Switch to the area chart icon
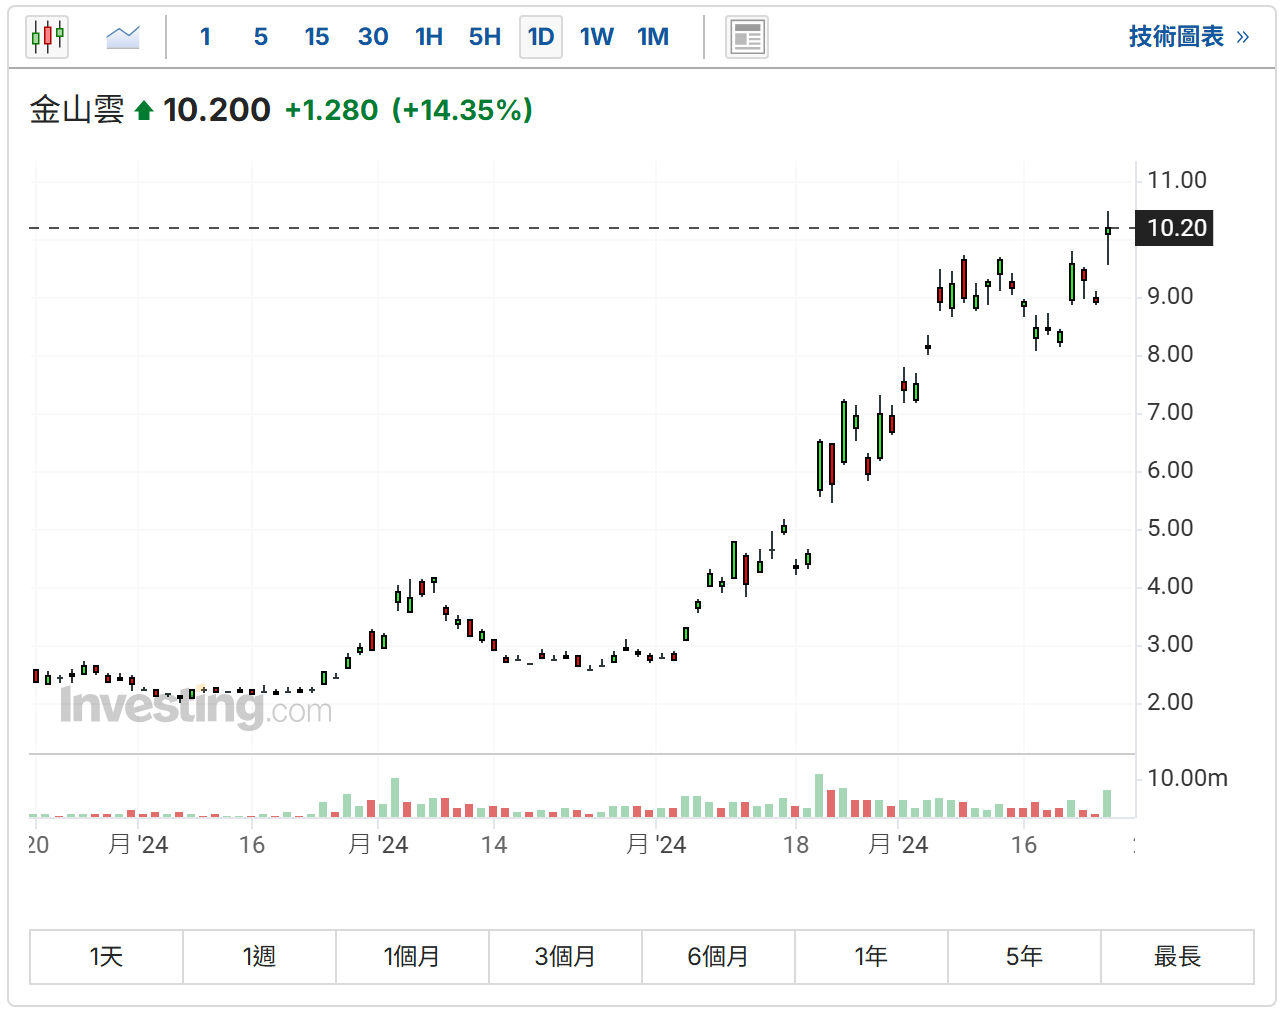Image resolution: width=1283 pixels, height=1009 pixels. [x=122, y=38]
